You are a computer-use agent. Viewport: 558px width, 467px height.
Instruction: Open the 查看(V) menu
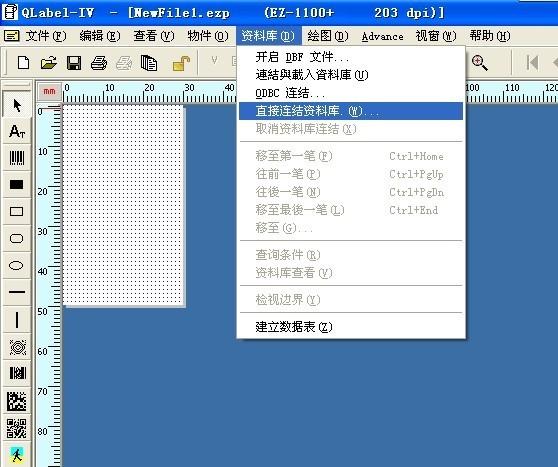tap(154, 36)
